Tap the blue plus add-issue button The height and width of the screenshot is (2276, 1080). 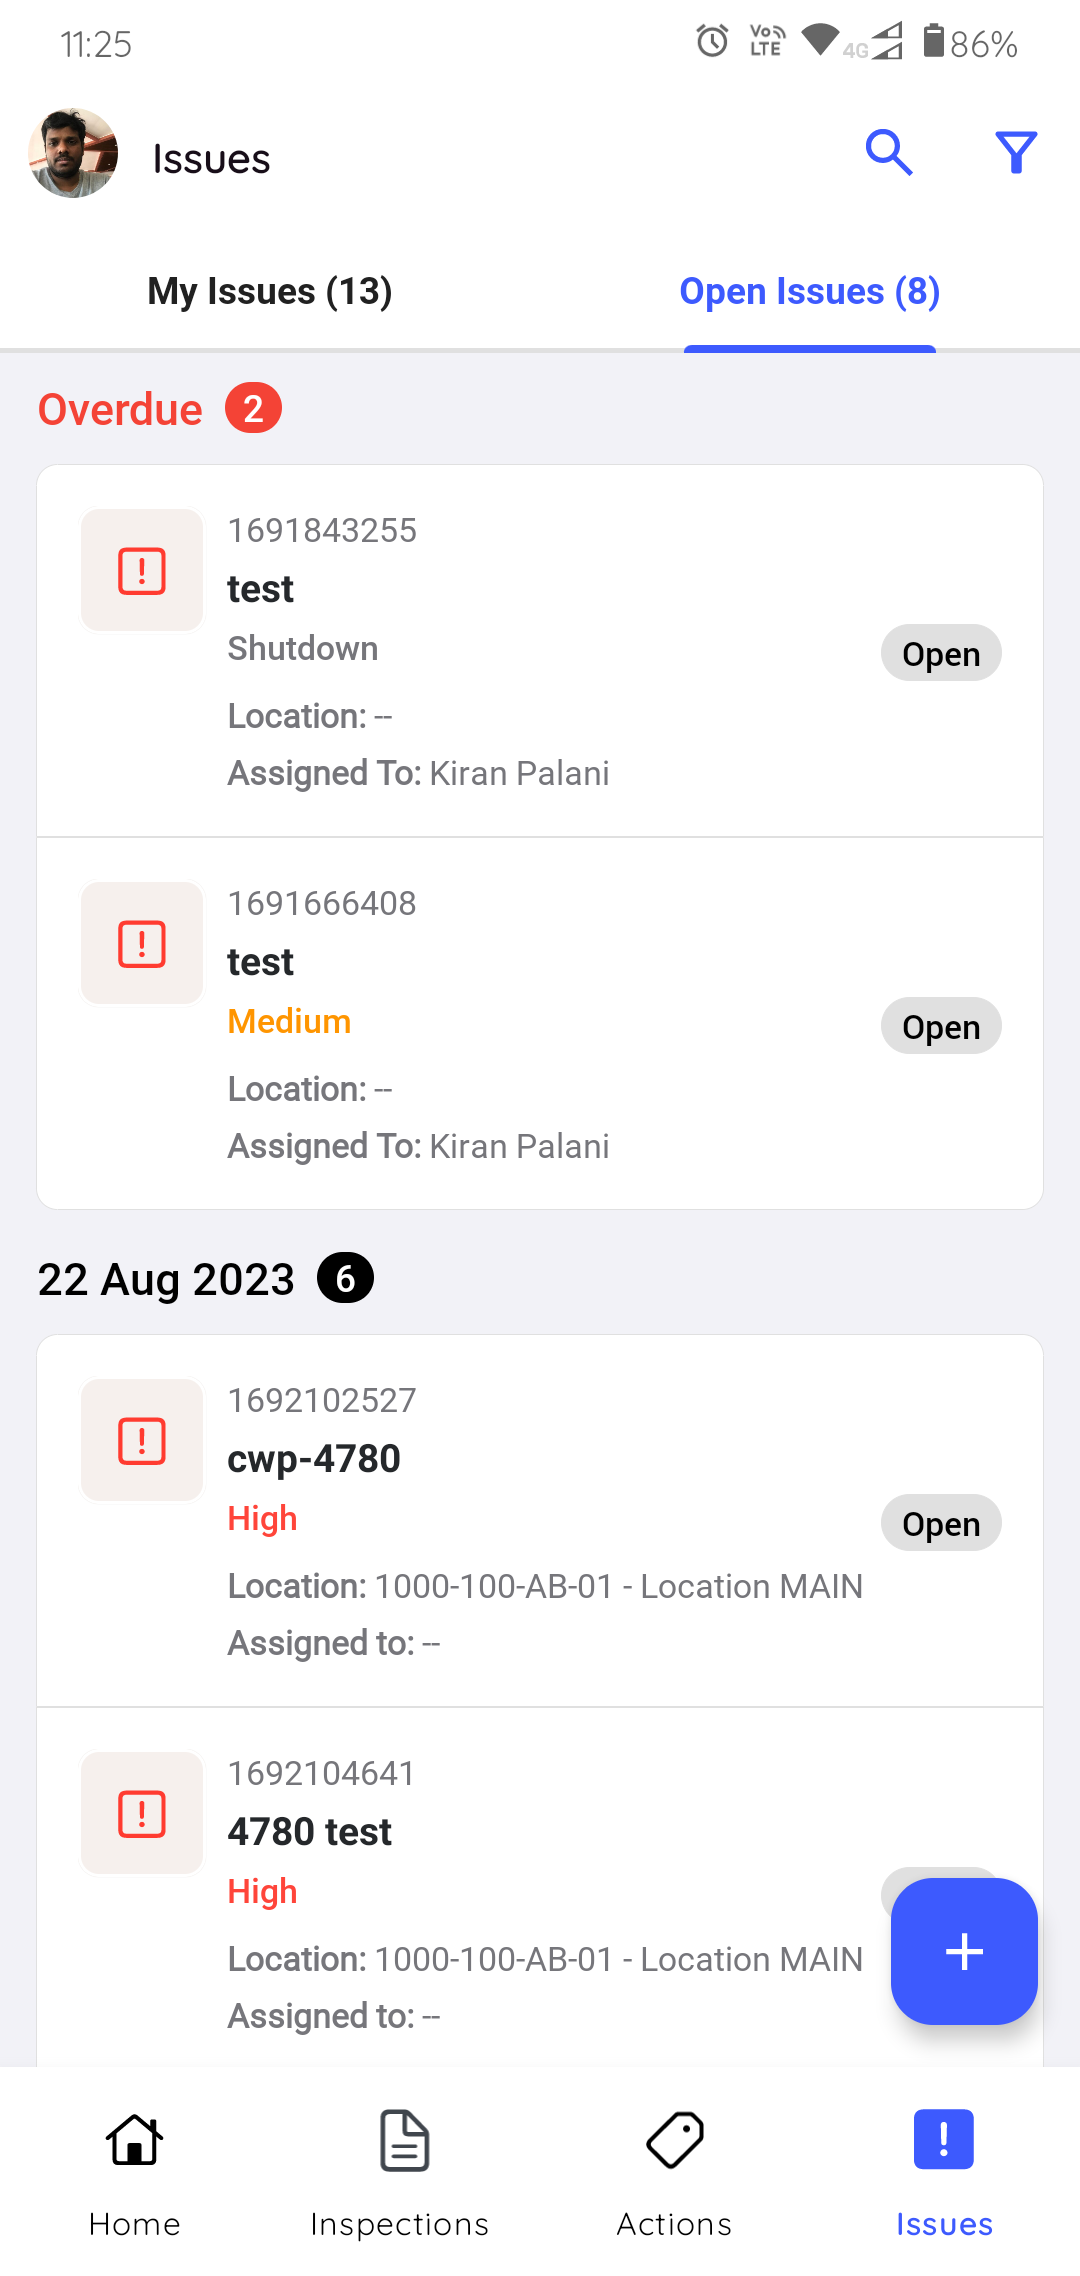tap(964, 1951)
